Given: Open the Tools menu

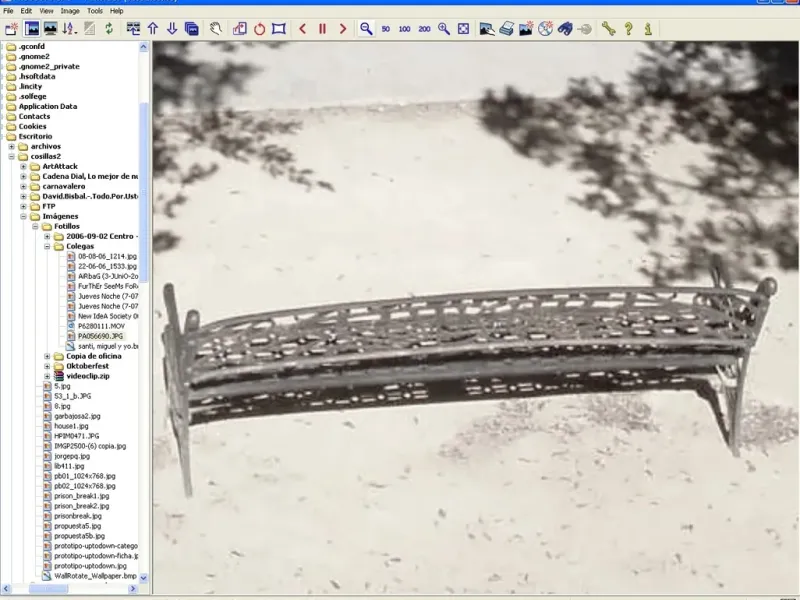Looking at the screenshot, I should point(95,10).
